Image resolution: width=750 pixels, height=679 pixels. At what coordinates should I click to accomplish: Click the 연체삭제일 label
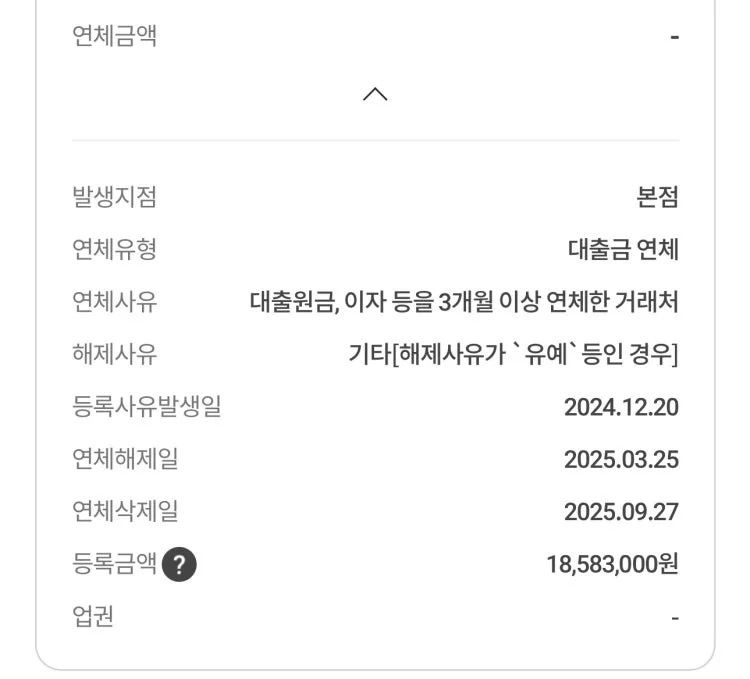(126, 512)
